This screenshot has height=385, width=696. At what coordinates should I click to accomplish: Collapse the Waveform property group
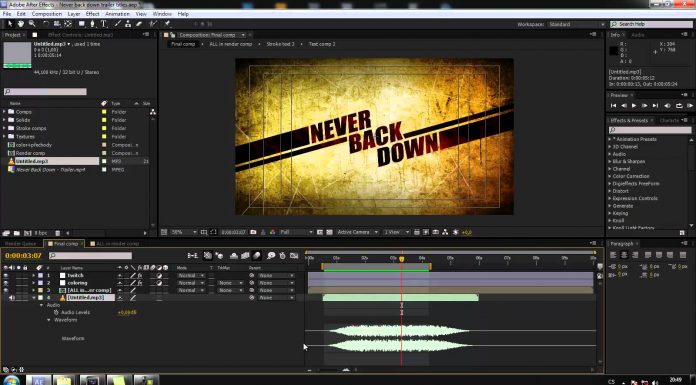coord(49,320)
